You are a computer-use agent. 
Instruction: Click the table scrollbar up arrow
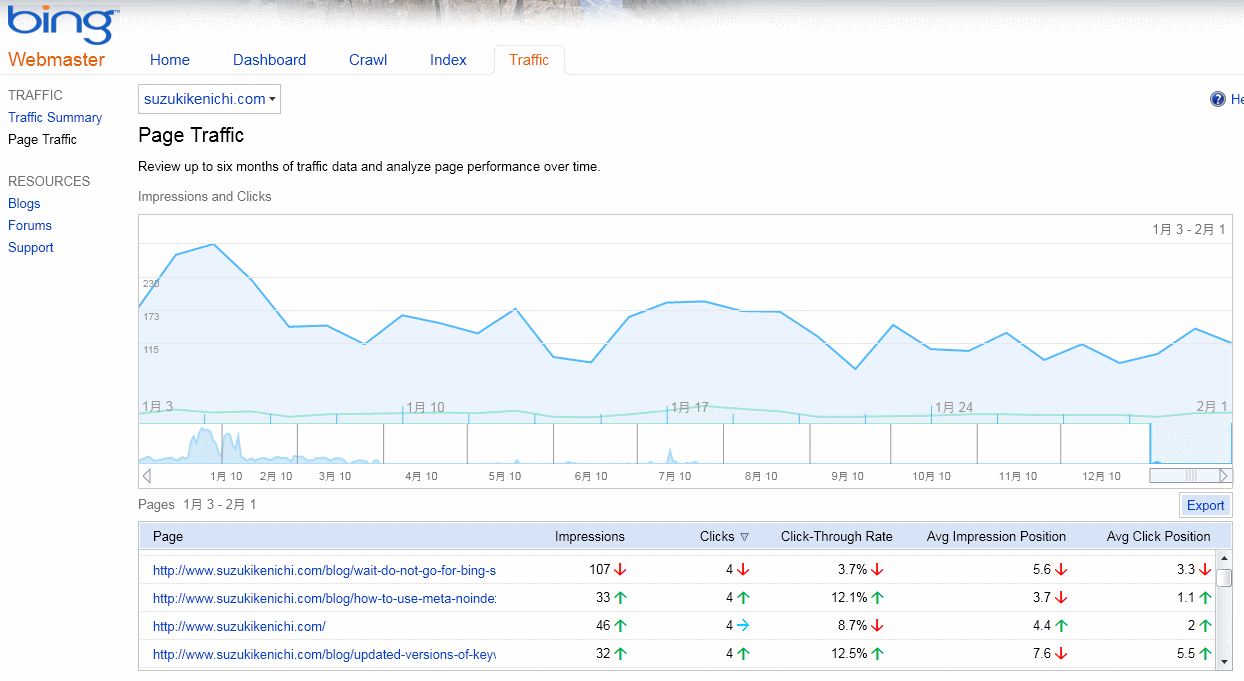(1223, 558)
